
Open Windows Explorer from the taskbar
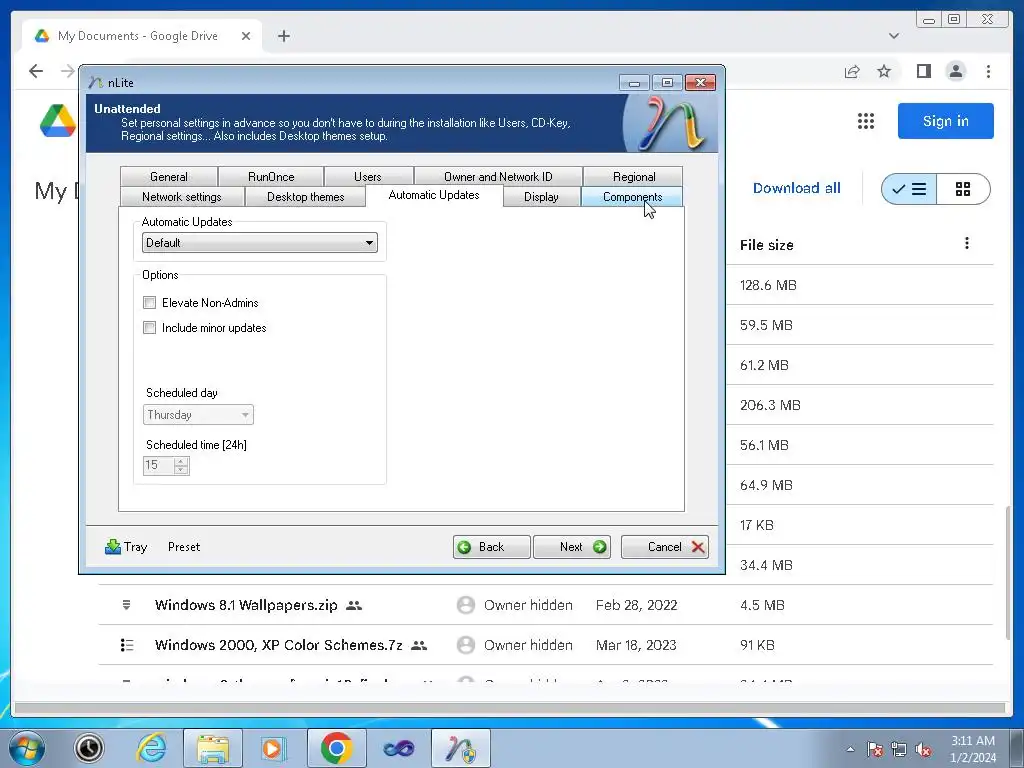213,748
